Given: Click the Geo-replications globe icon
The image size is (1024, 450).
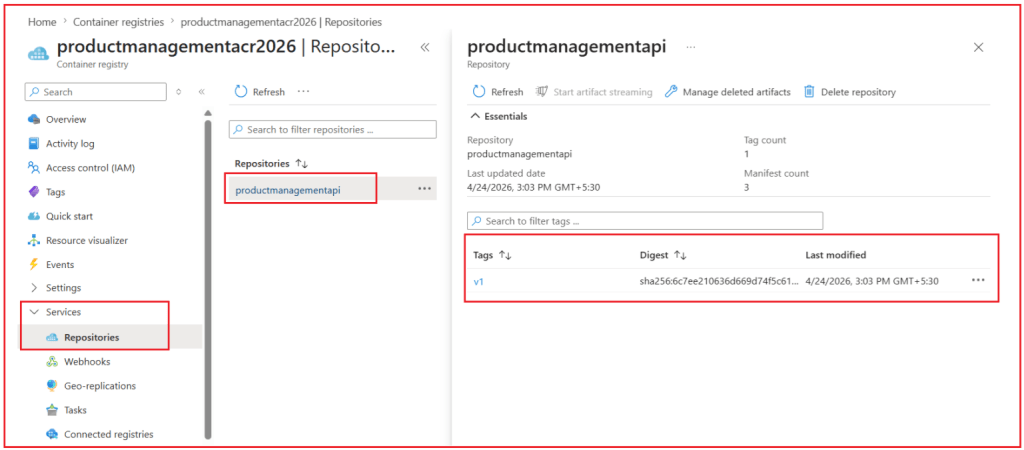Looking at the screenshot, I should (52, 386).
